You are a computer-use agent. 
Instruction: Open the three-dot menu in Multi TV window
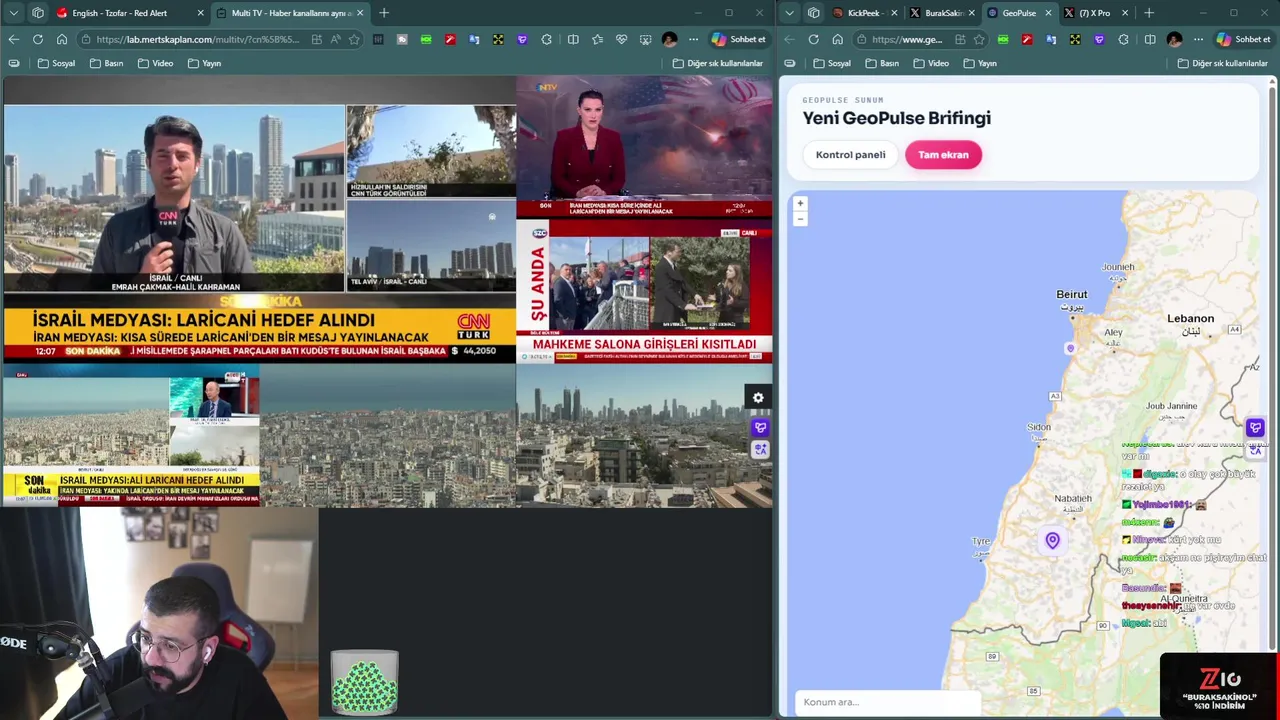693,39
